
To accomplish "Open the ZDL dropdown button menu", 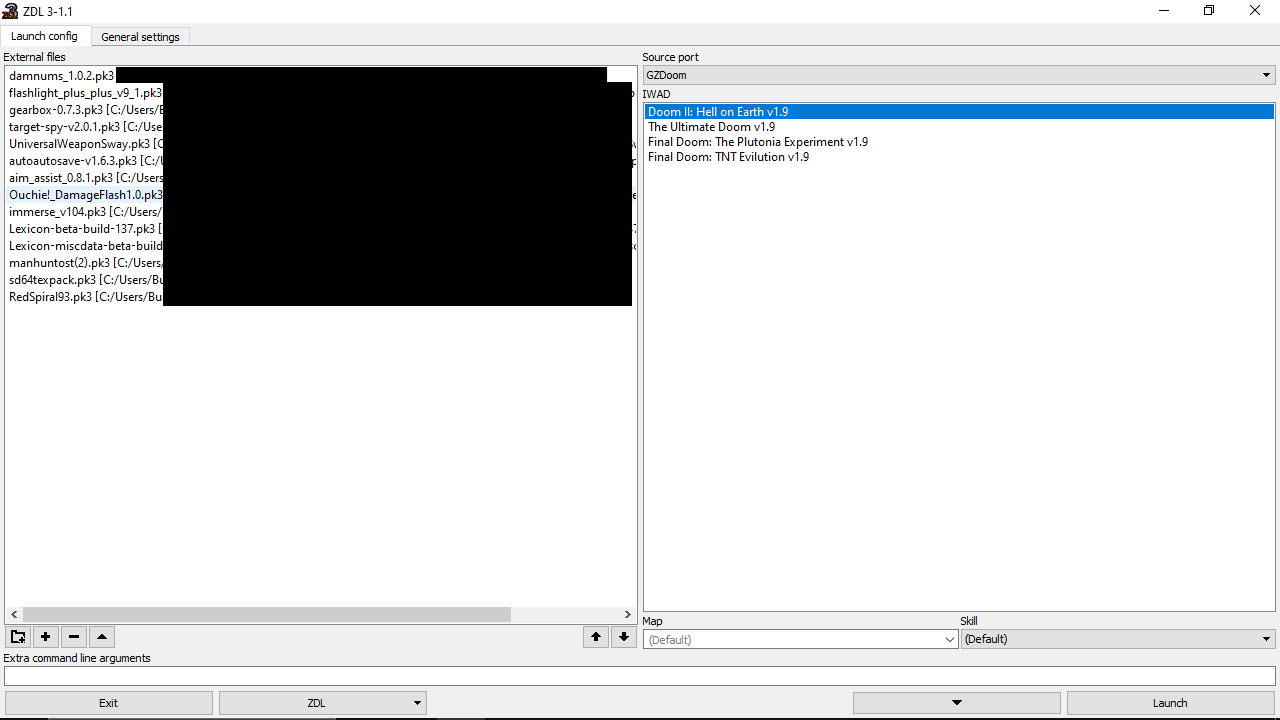I will (323, 703).
